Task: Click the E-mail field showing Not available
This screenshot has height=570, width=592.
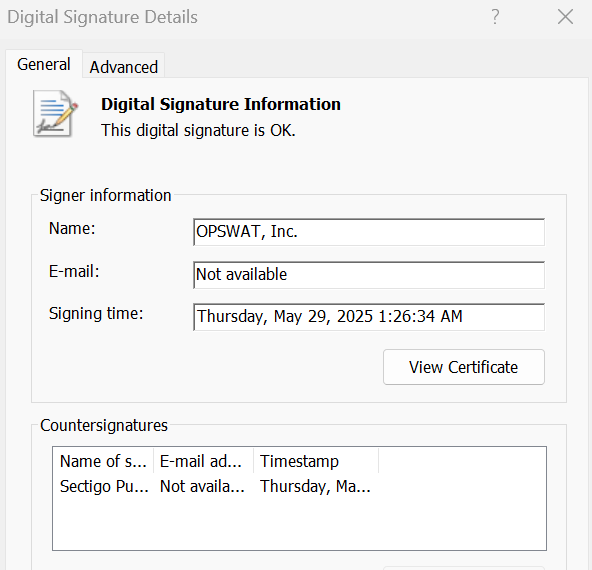Action: pyautogui.click(x=369, y=274)
